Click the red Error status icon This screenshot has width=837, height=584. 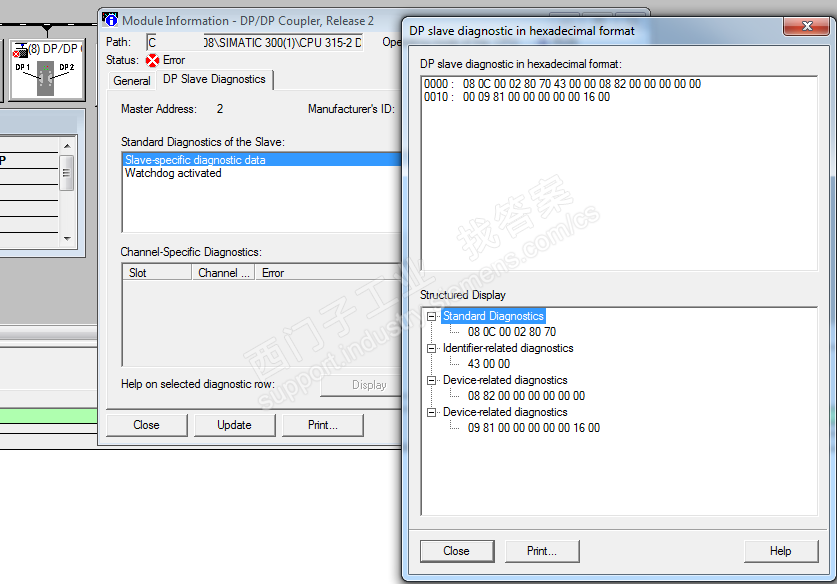coord(153,60)
